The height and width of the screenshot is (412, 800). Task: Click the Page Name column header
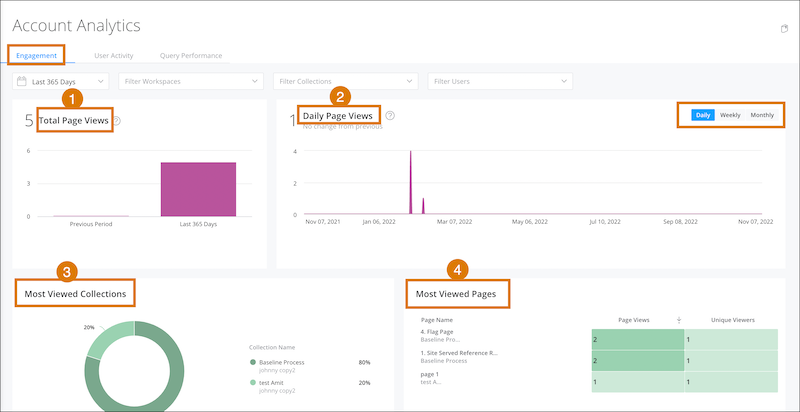pyautogui.click(x=437, y=320)
